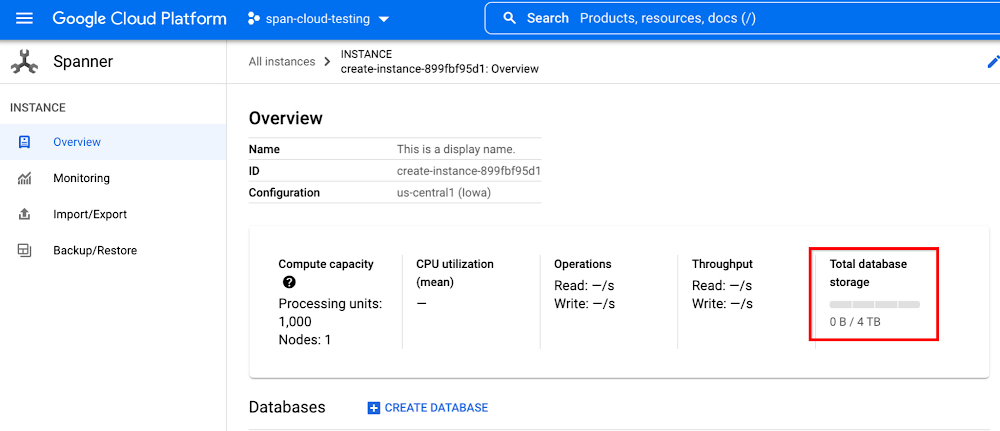
Task: Click the Spanner product logo icon
Action: click(x=24, y=62)
